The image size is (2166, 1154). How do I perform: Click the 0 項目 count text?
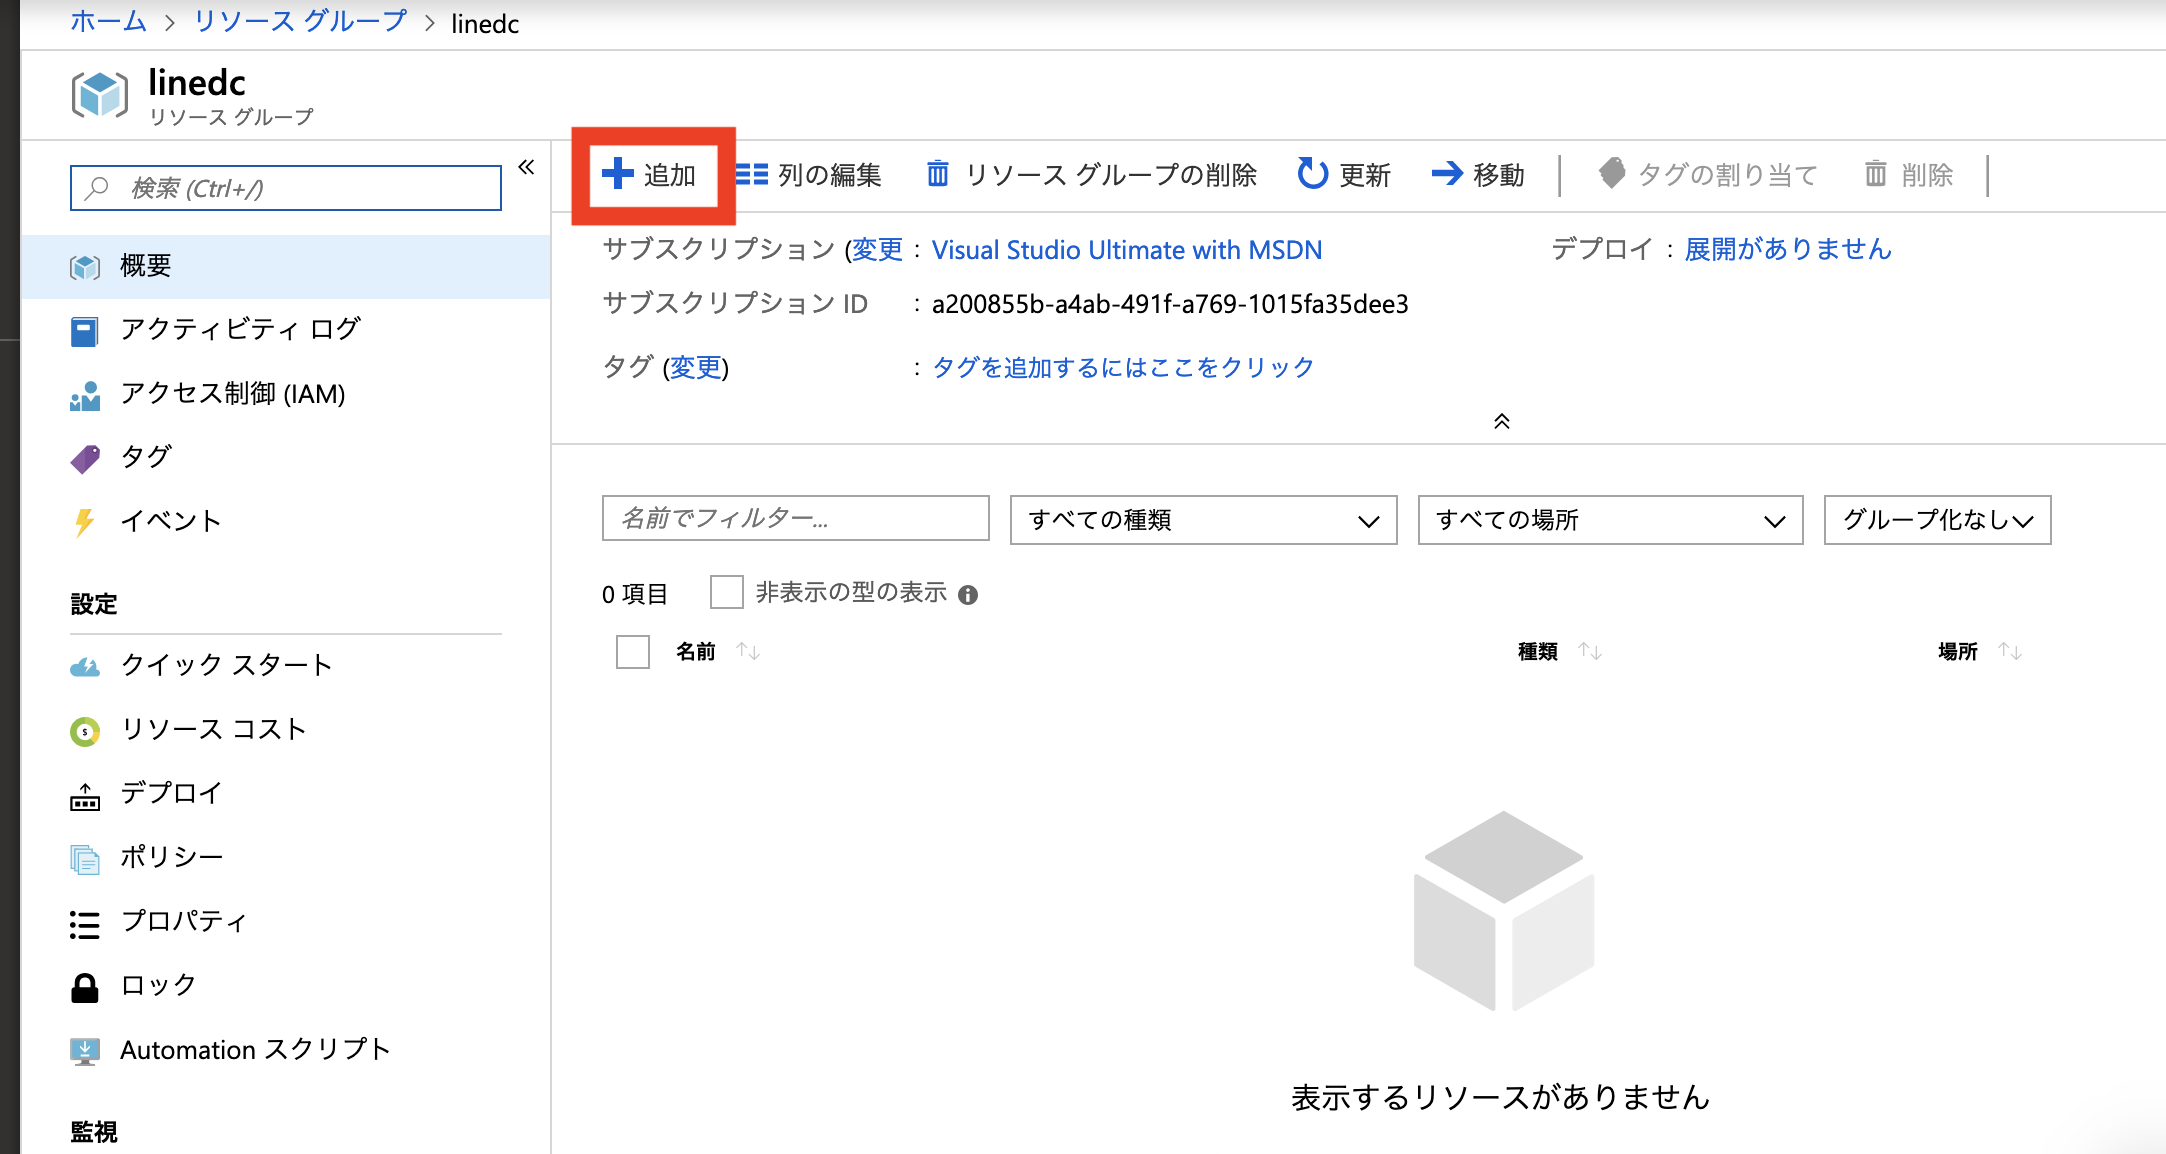(634, 595)
